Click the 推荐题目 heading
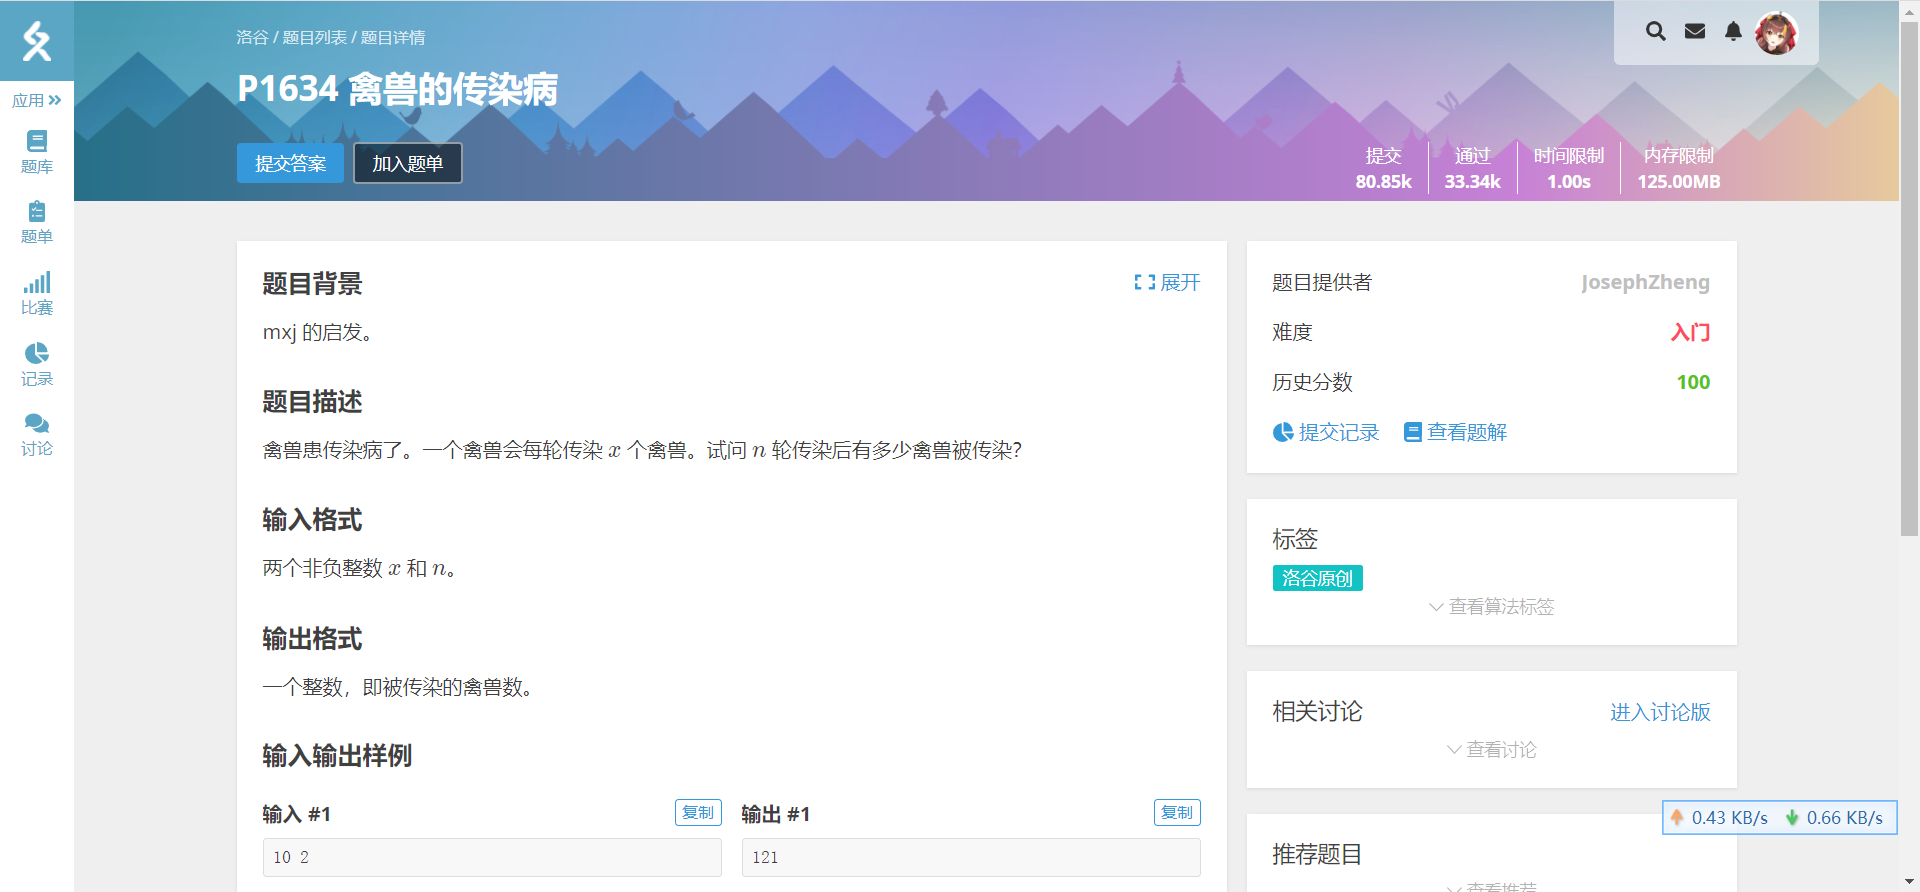 (1317, 854)
